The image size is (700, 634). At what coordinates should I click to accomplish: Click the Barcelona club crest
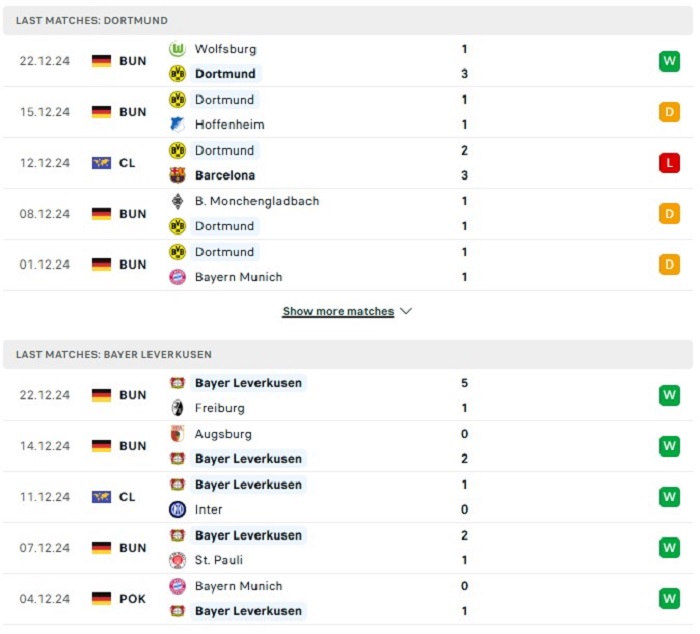point(177,175)
